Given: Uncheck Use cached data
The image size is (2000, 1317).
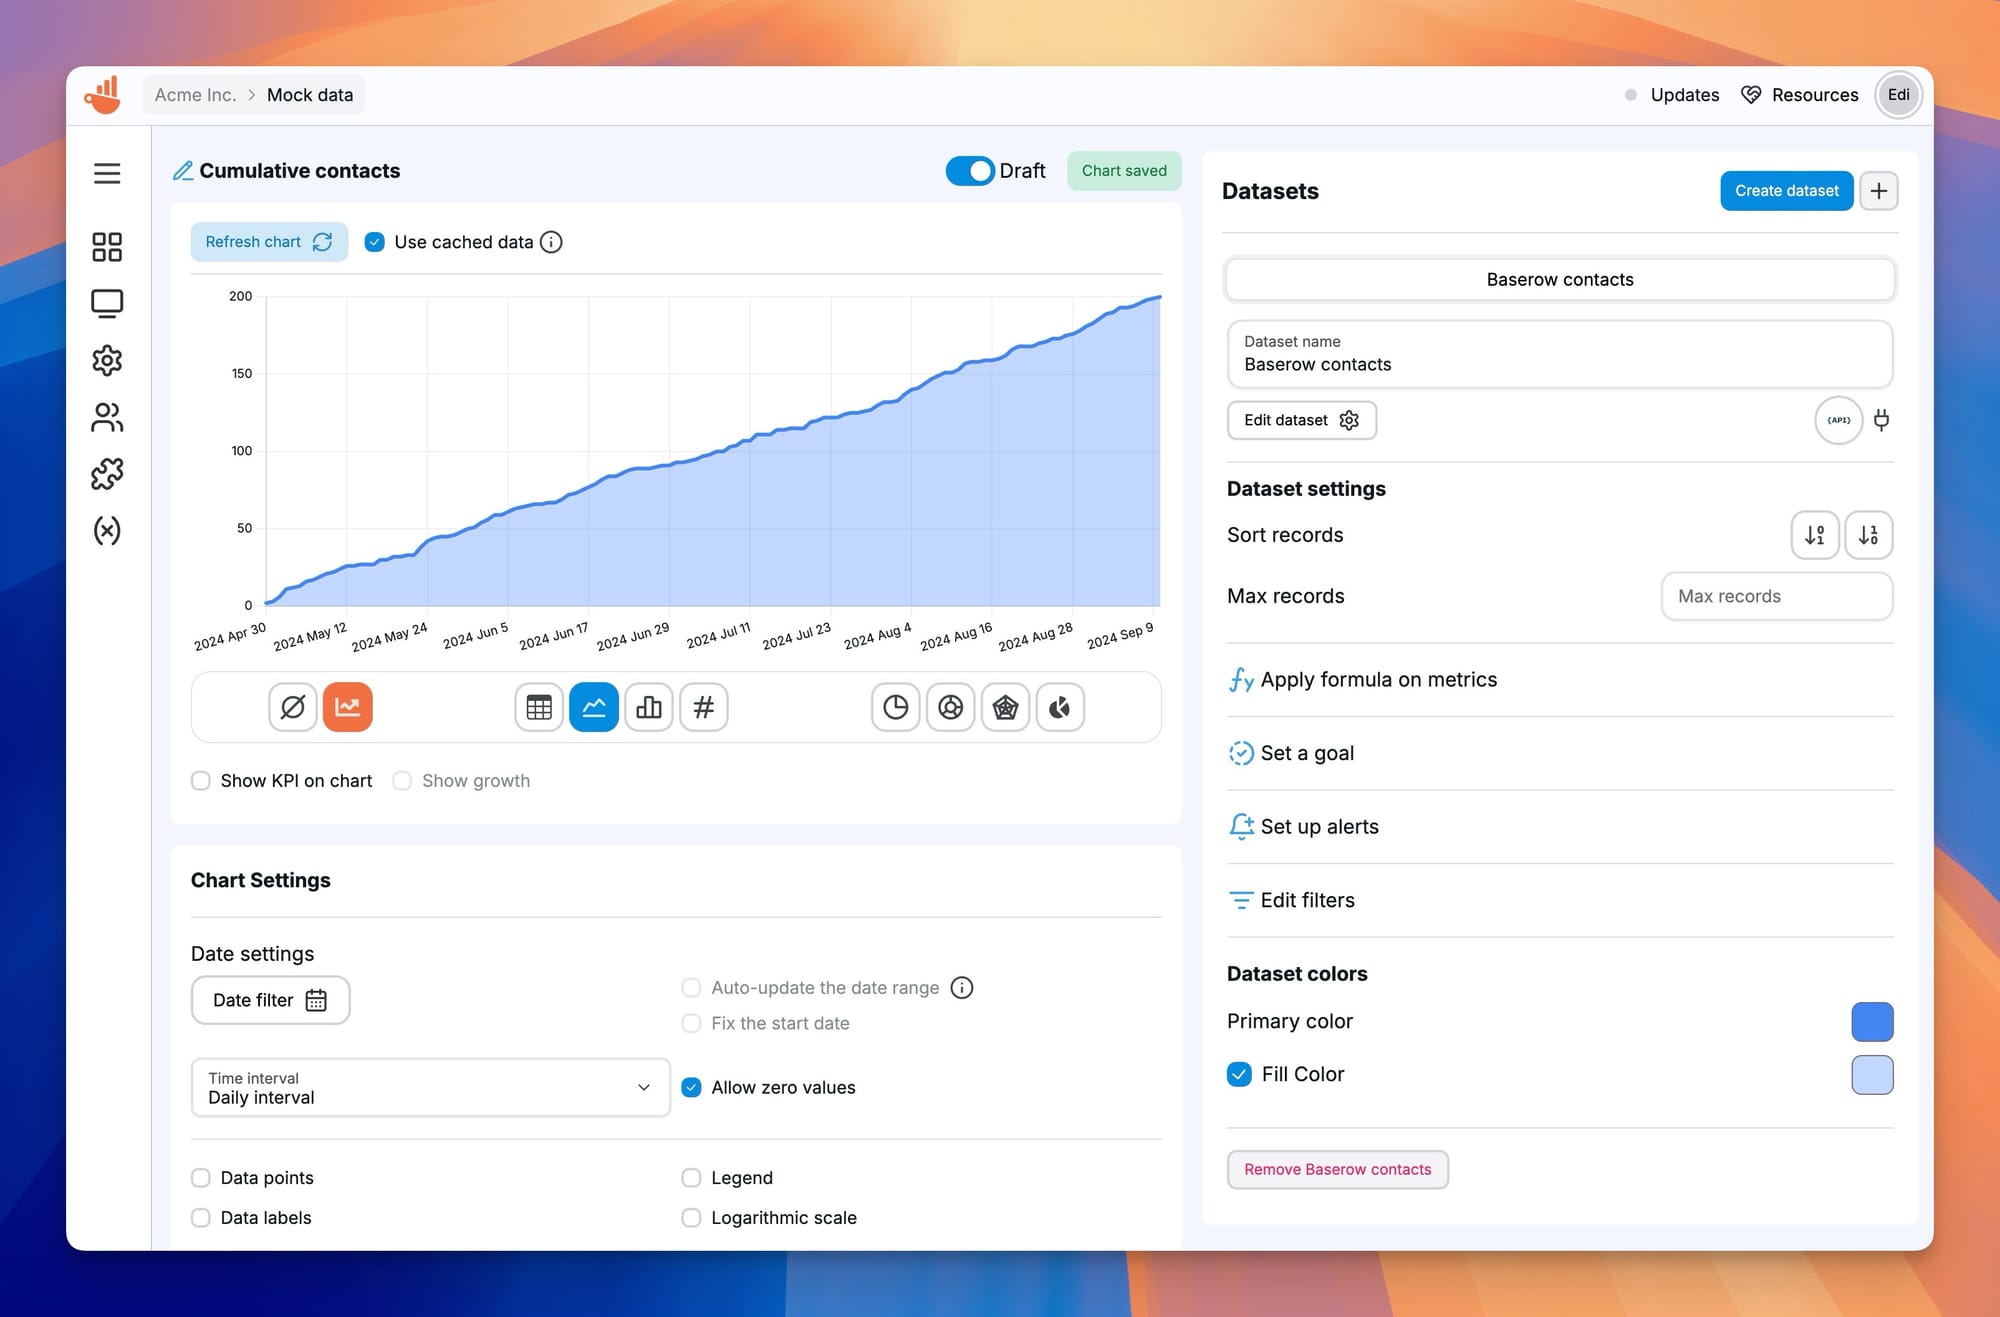Looking at the screenshot, I should pos(375,242).
